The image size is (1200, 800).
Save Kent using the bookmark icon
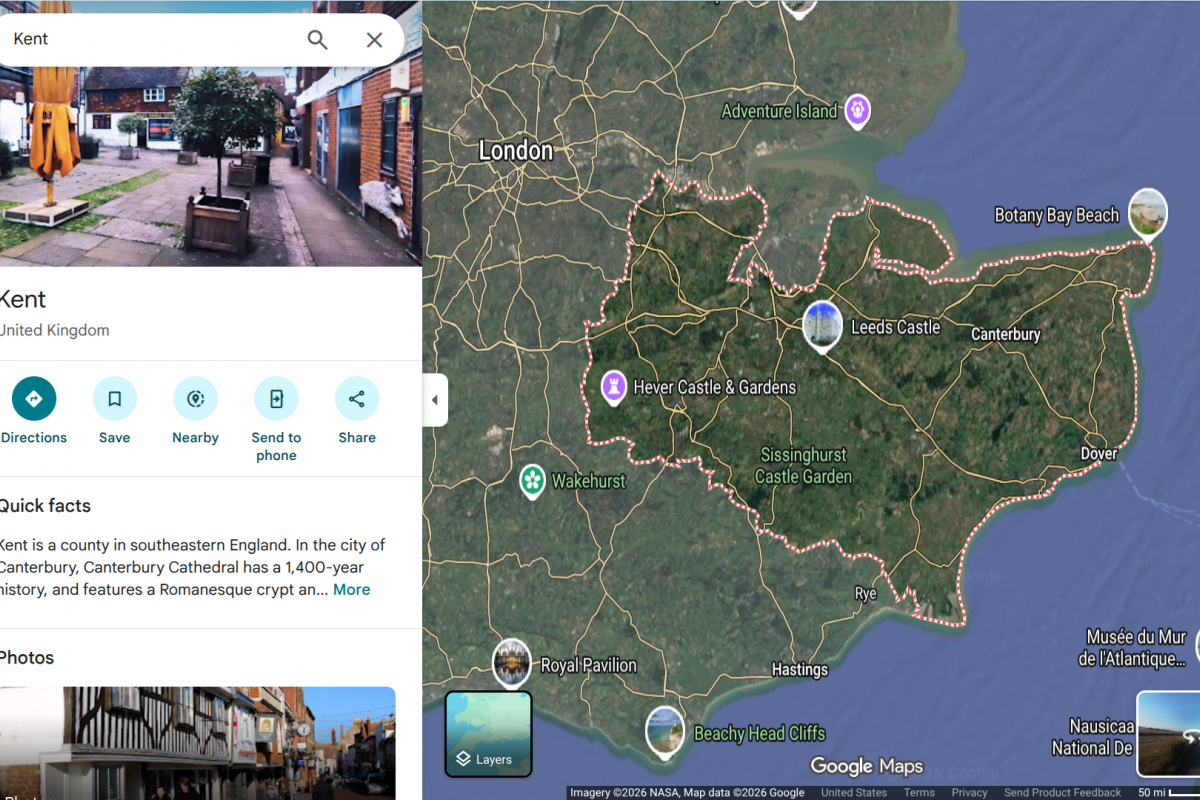[x=115, y=399]
